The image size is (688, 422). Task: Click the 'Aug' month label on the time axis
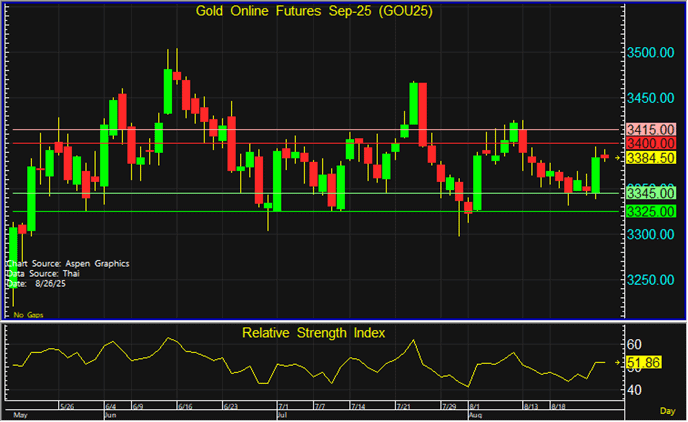(477, 413)
